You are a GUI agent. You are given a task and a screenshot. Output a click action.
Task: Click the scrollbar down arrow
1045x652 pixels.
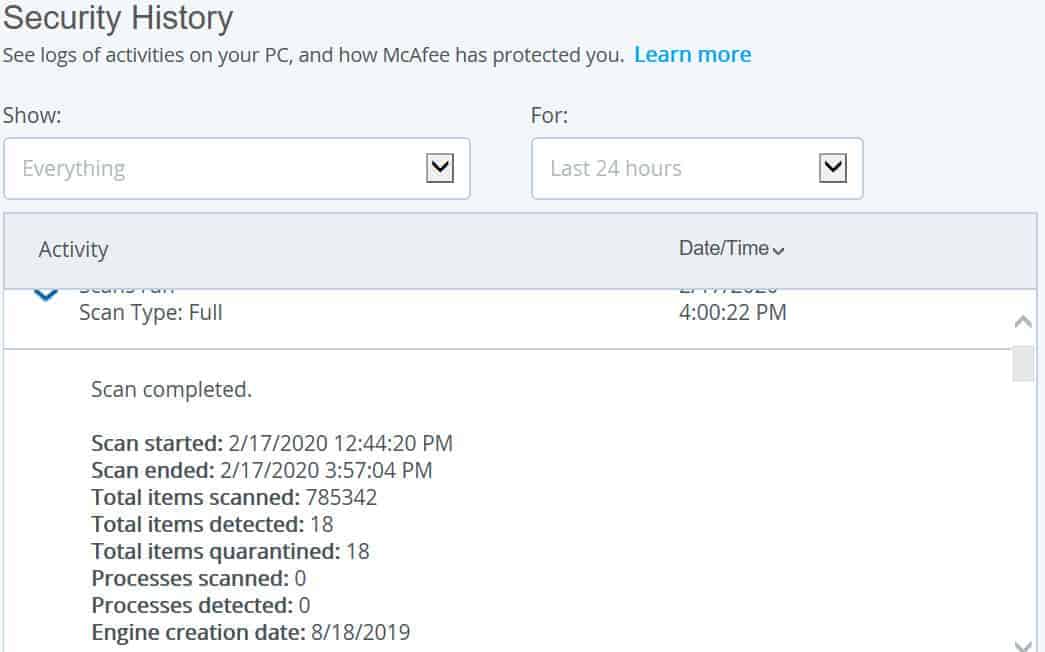click(x=1023, y=645)
